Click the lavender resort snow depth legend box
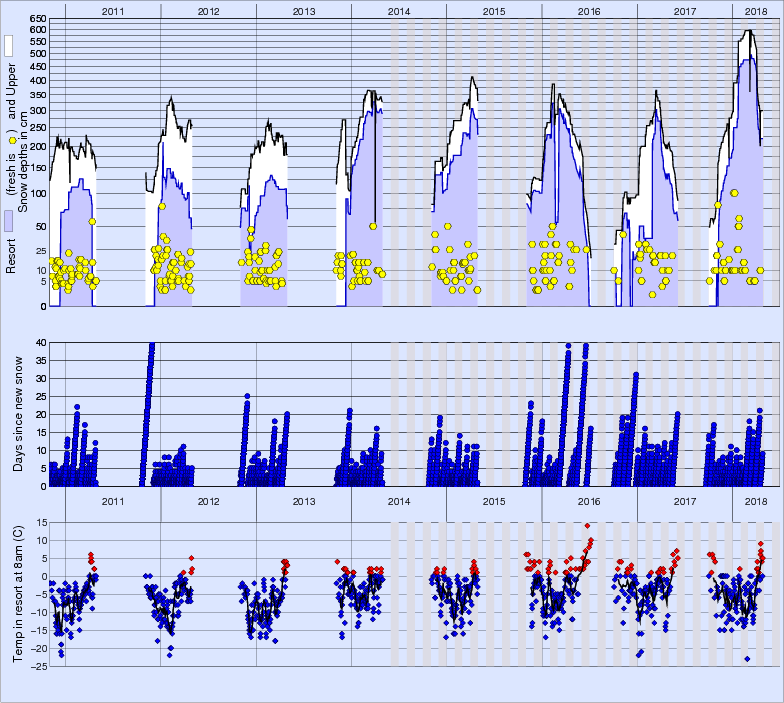784x703 pixels. click(x=9, y=220)
